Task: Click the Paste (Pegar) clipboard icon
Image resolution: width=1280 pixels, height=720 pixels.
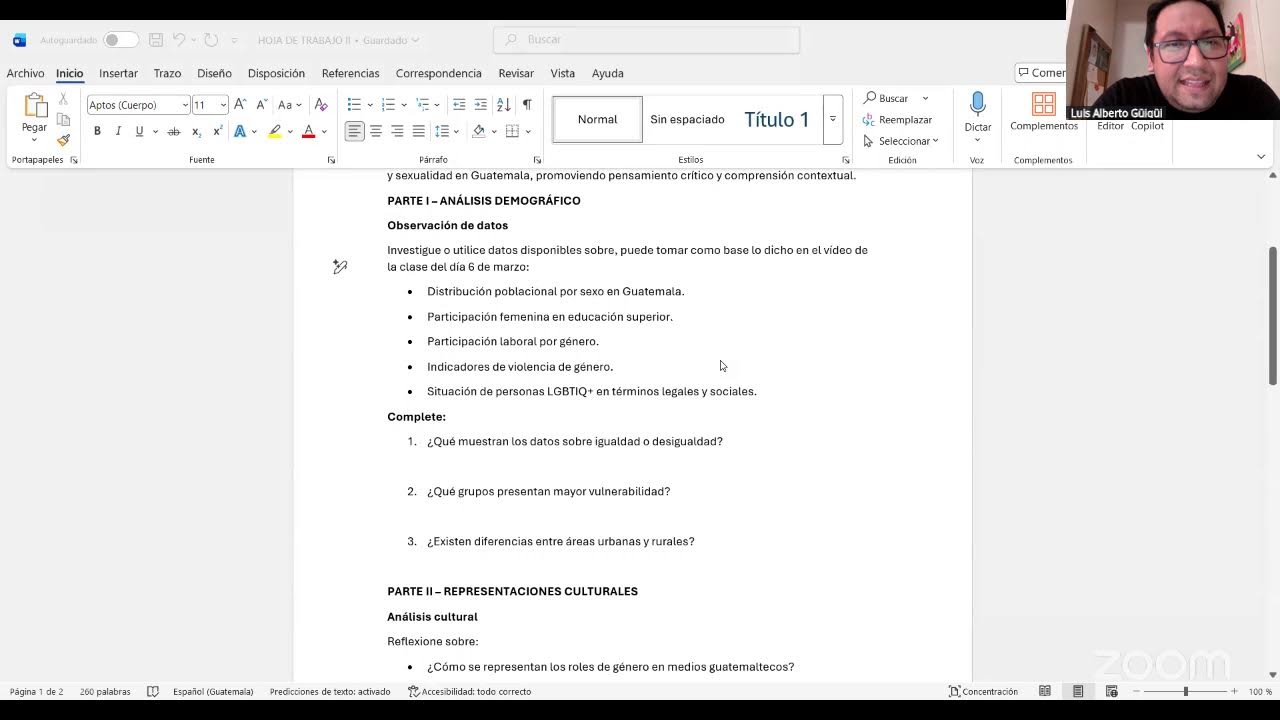Action: 35,106
